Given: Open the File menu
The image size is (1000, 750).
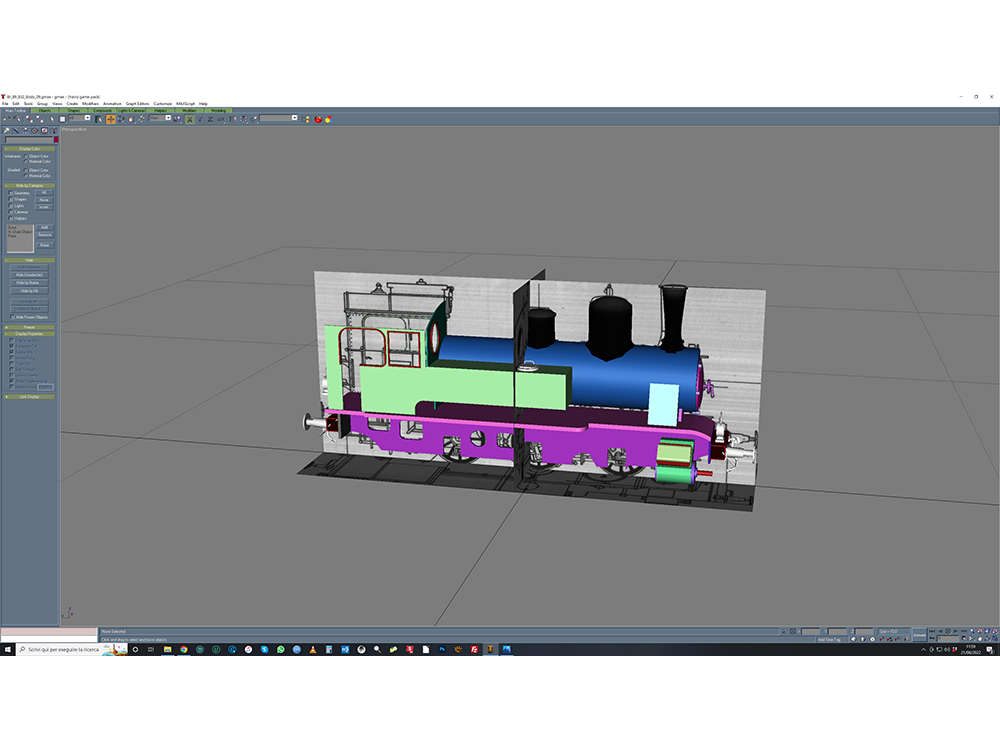Looking at the screenshot, I should [4, 103].
